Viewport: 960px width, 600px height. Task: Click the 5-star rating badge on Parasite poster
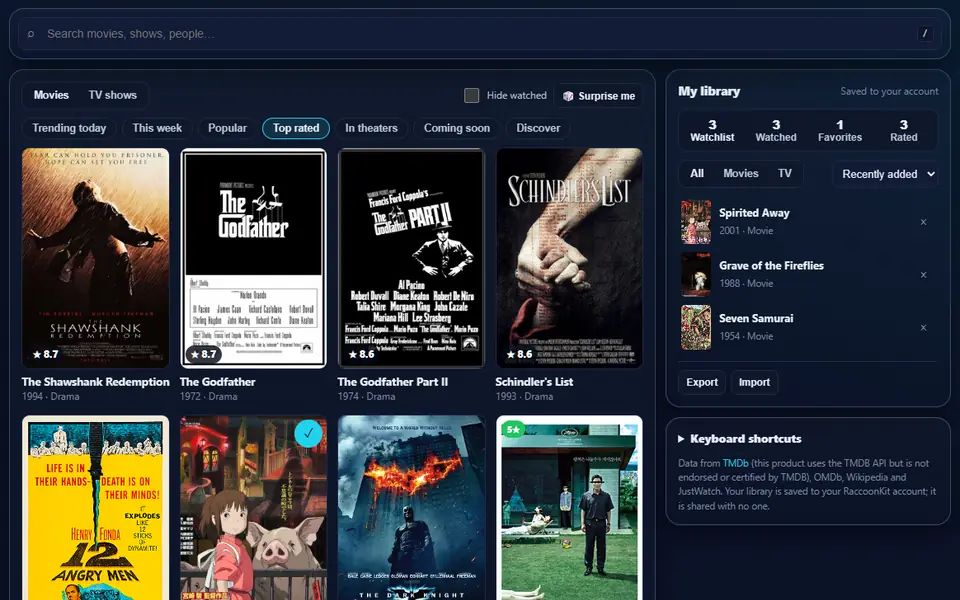click(x=513, y=429)
